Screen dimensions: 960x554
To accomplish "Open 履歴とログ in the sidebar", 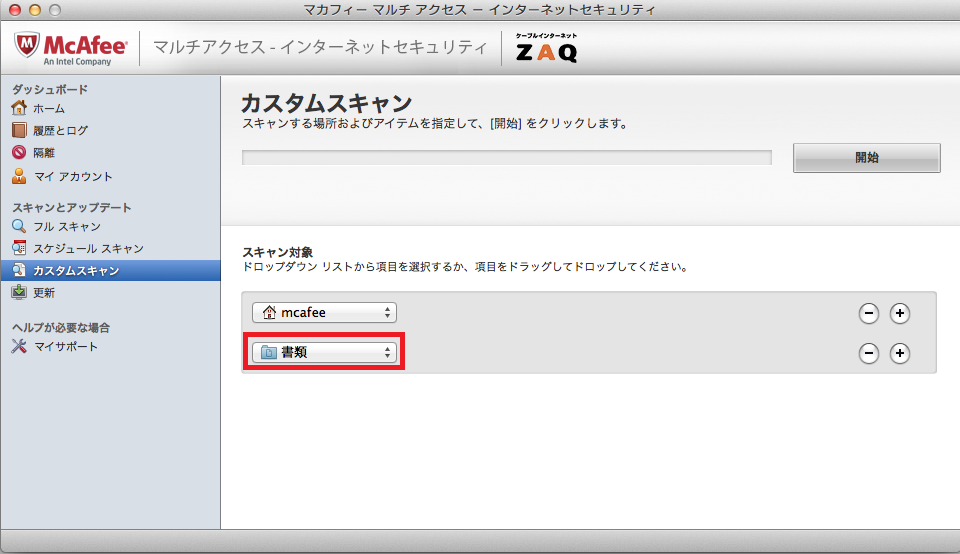I will (x=61, y=130).
